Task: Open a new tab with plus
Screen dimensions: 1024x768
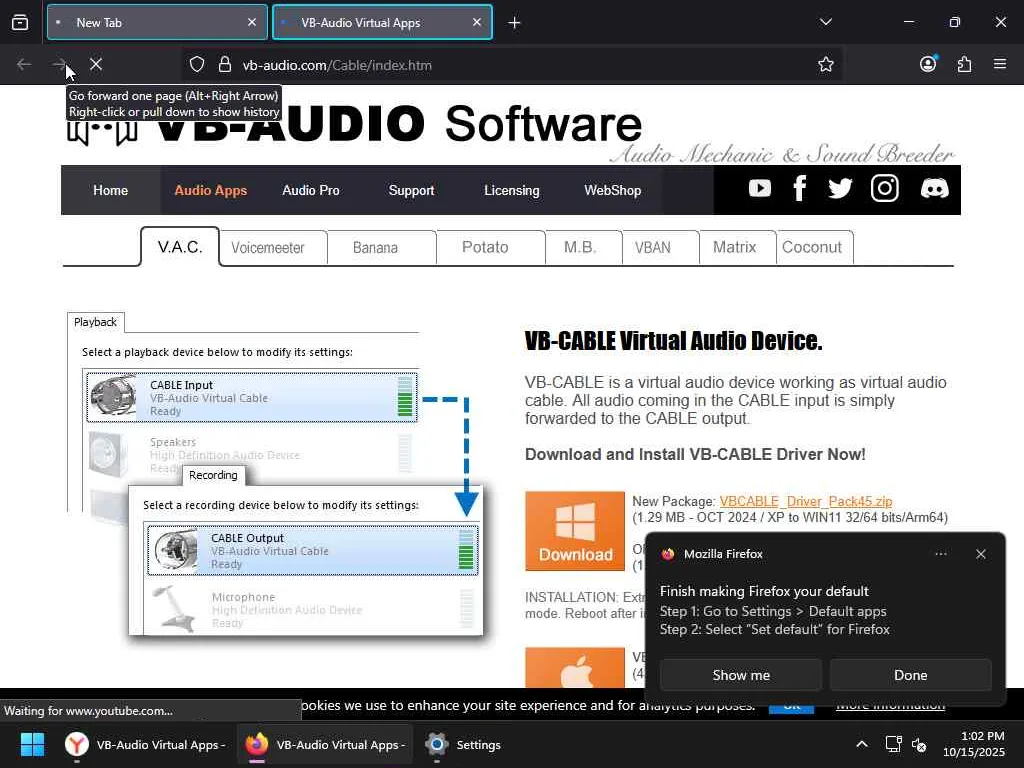Action: tap(514, 23)
